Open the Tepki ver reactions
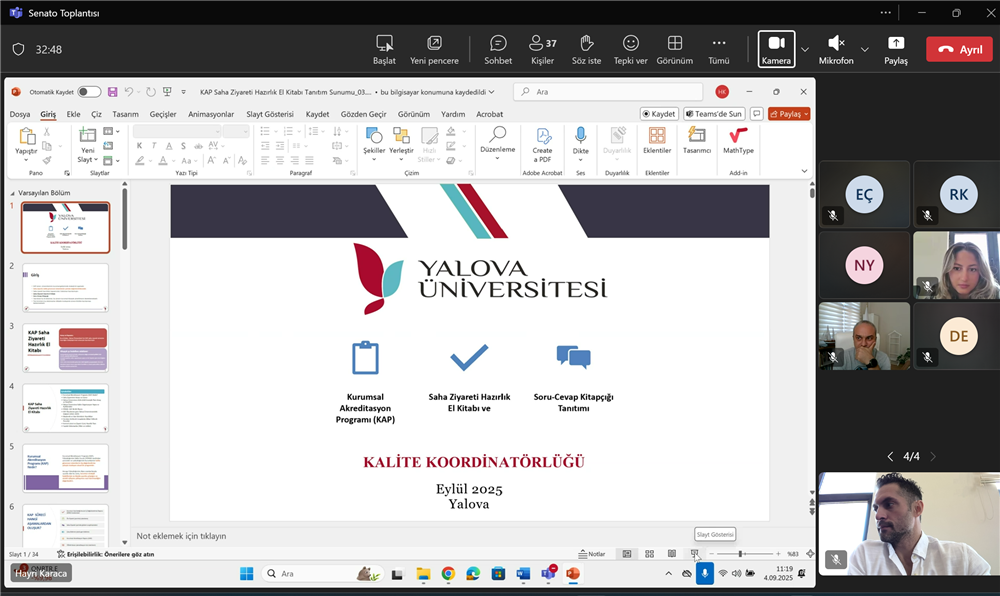1000x596 pixels. pos(630,50)
